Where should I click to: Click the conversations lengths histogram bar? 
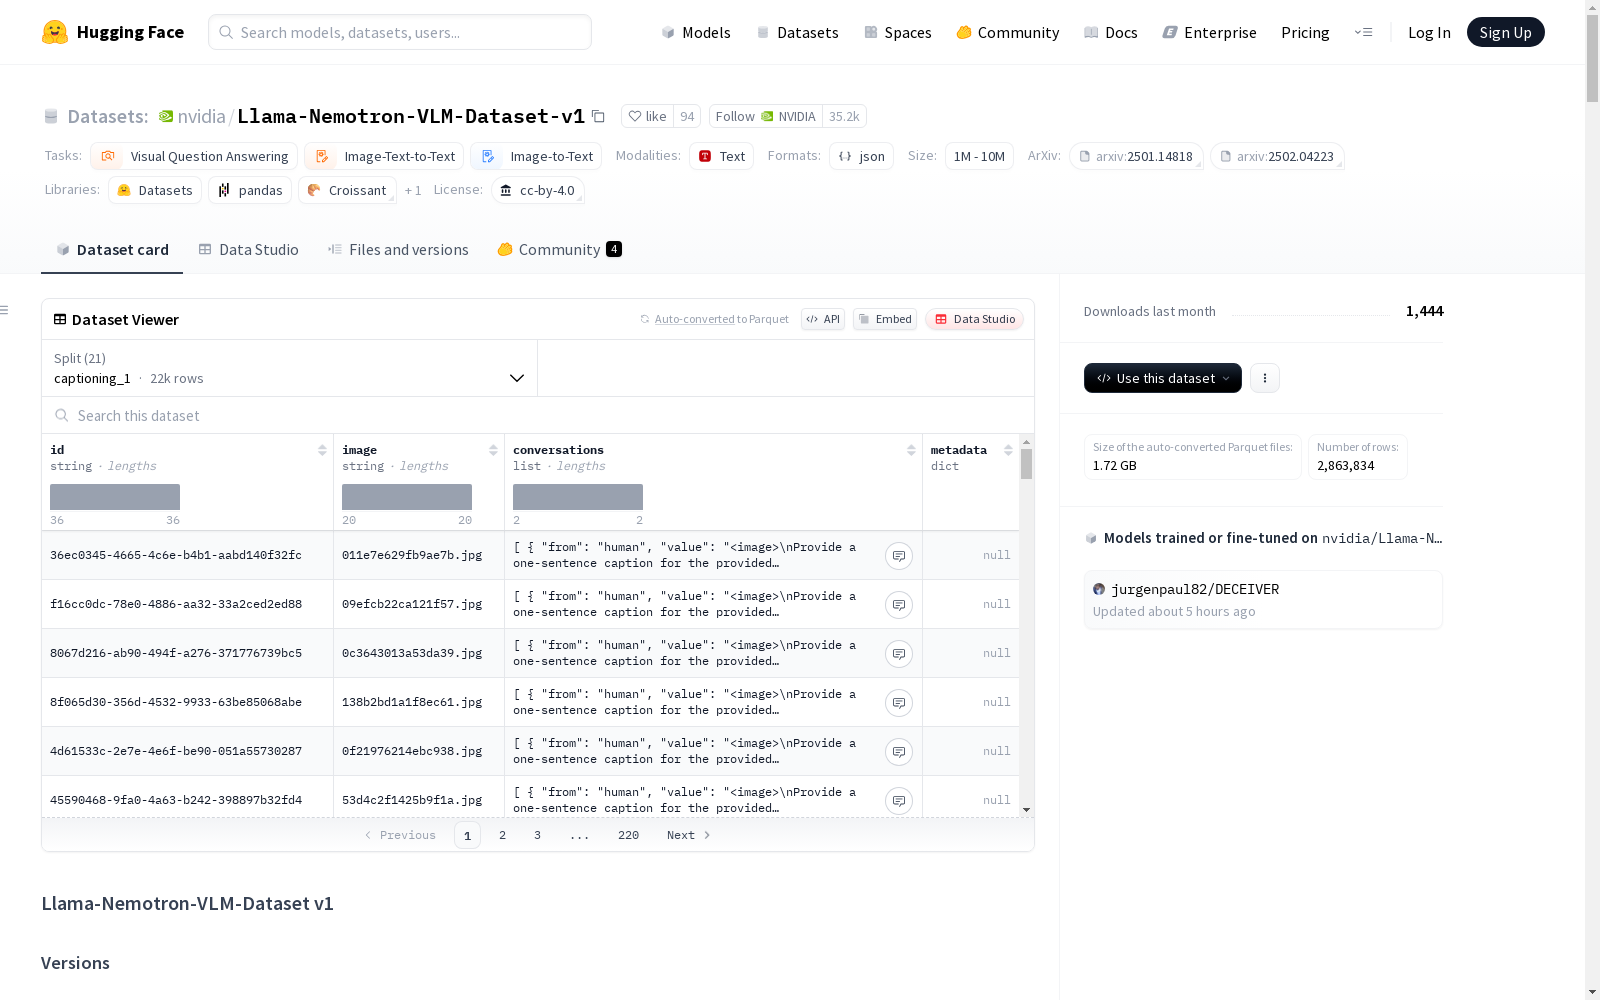578,497
